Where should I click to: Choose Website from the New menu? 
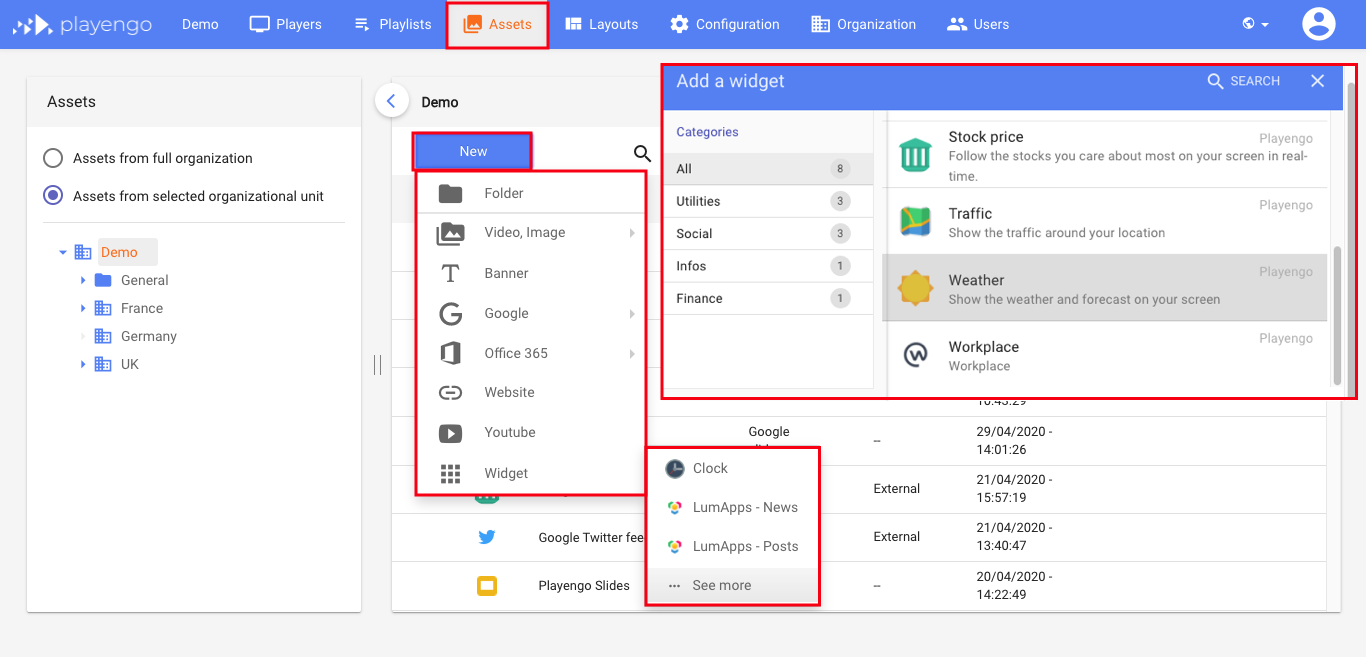point(531,392)
